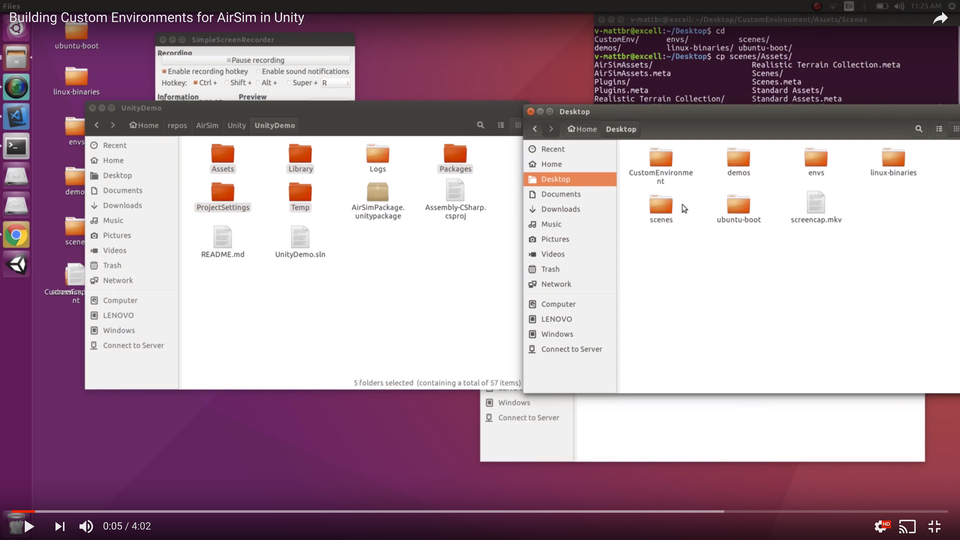Open Visual Studio Code from the dock

coord(17,116)
